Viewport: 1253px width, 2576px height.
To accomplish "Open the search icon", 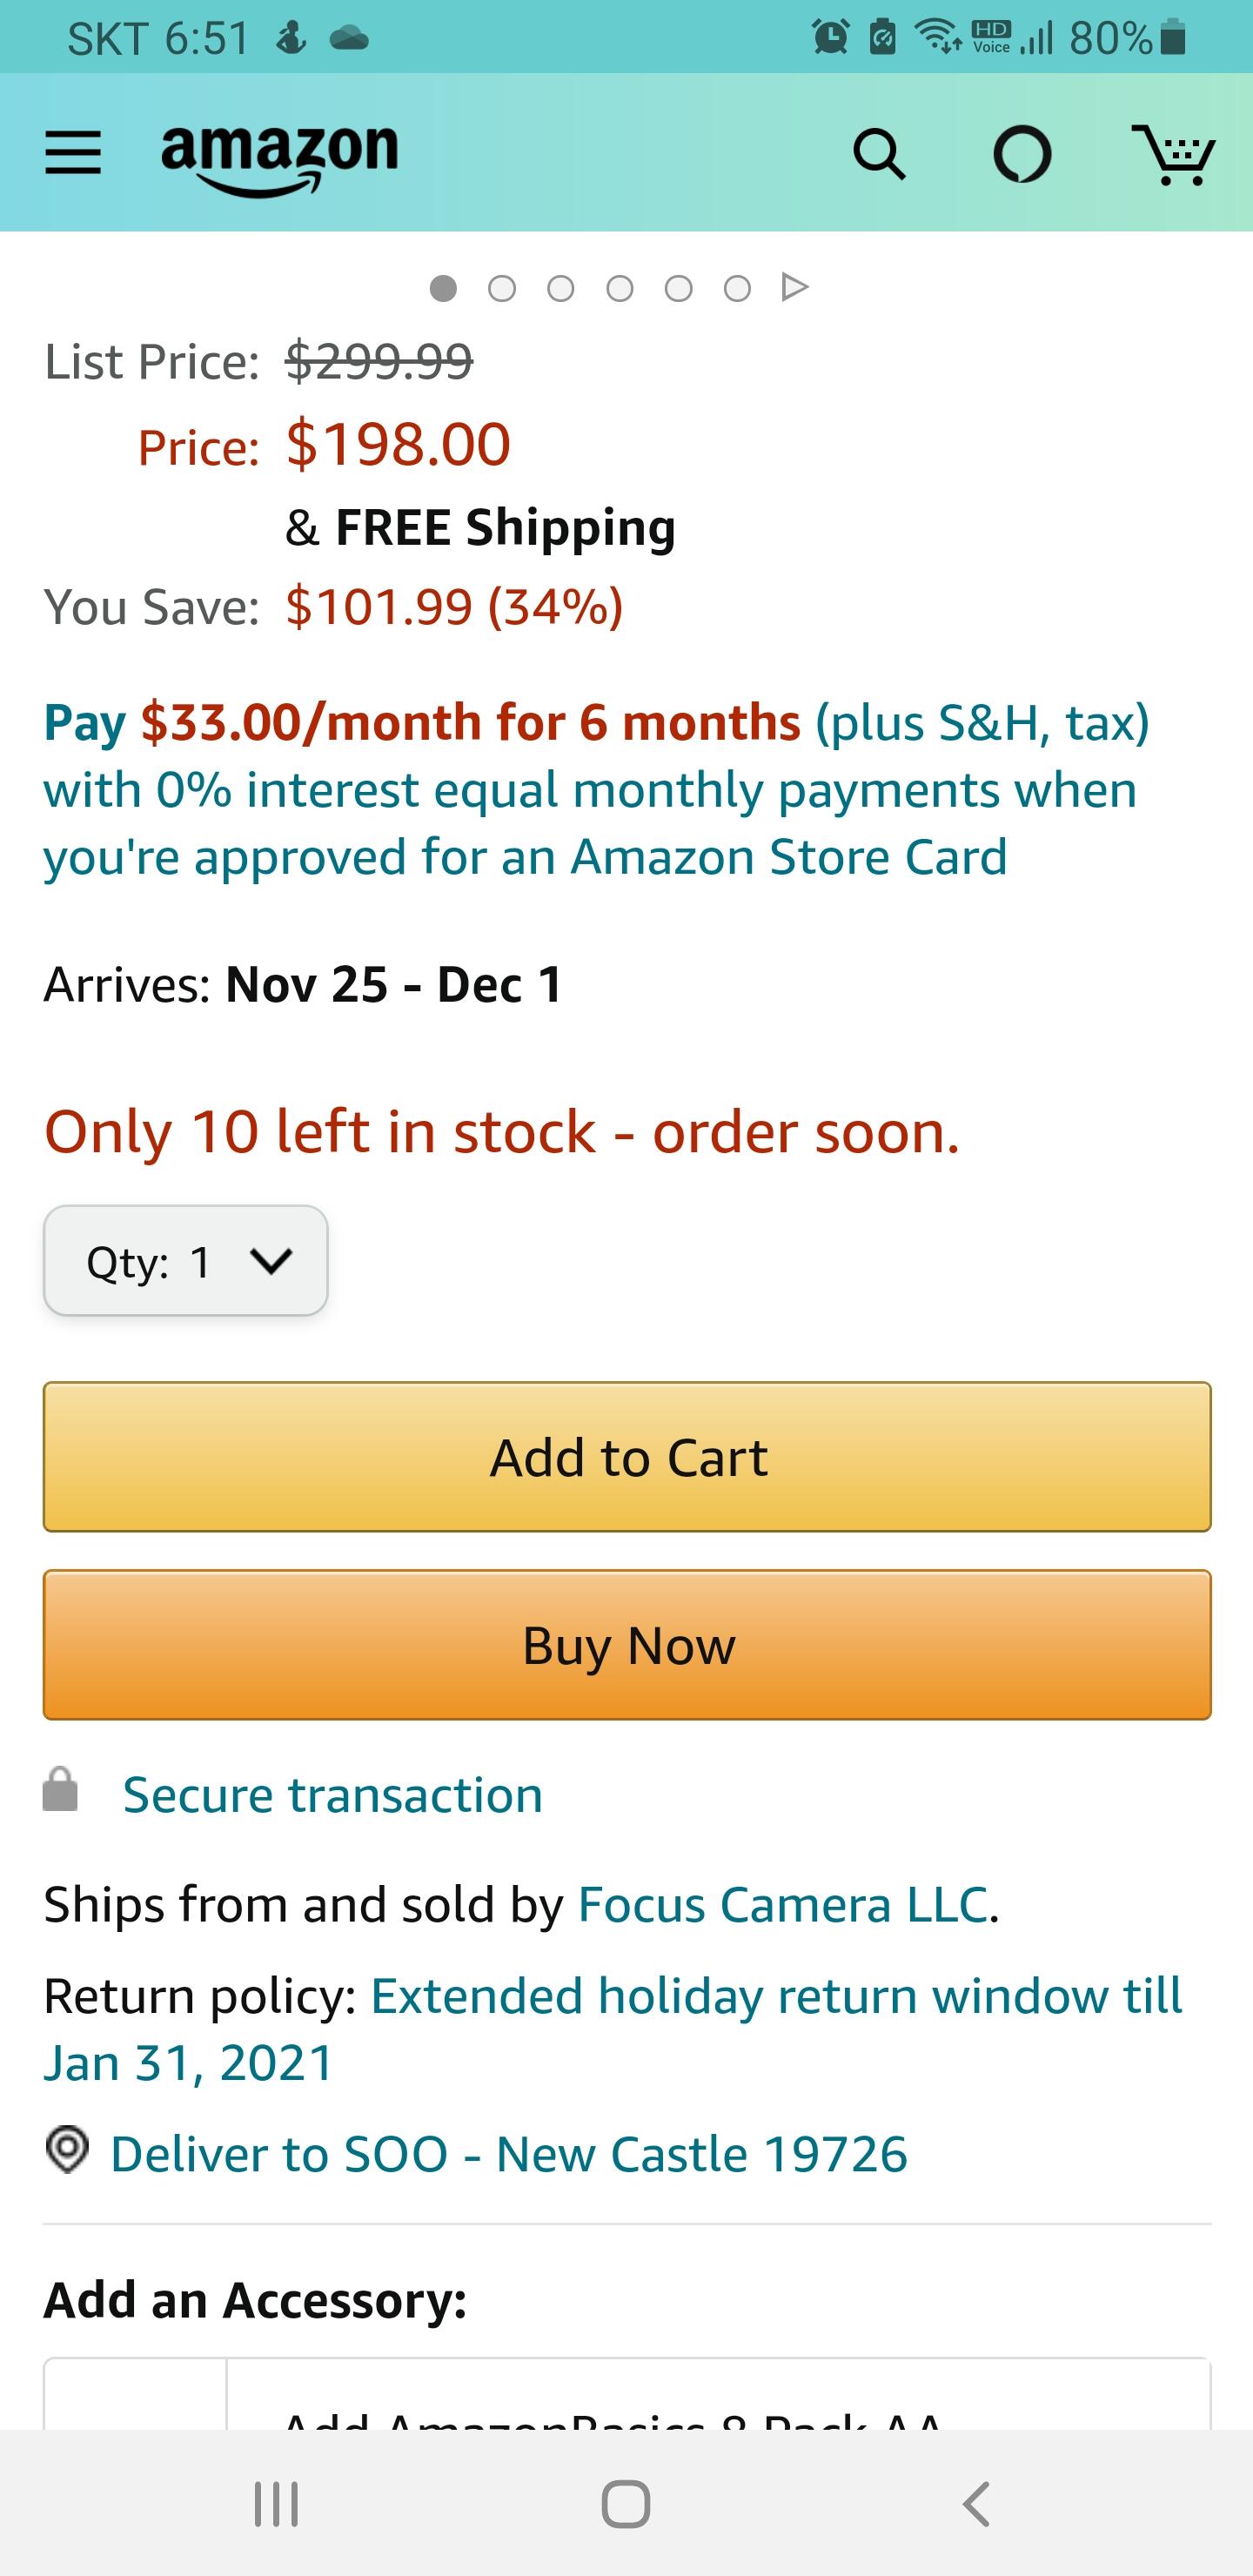I will click(879, 155).
